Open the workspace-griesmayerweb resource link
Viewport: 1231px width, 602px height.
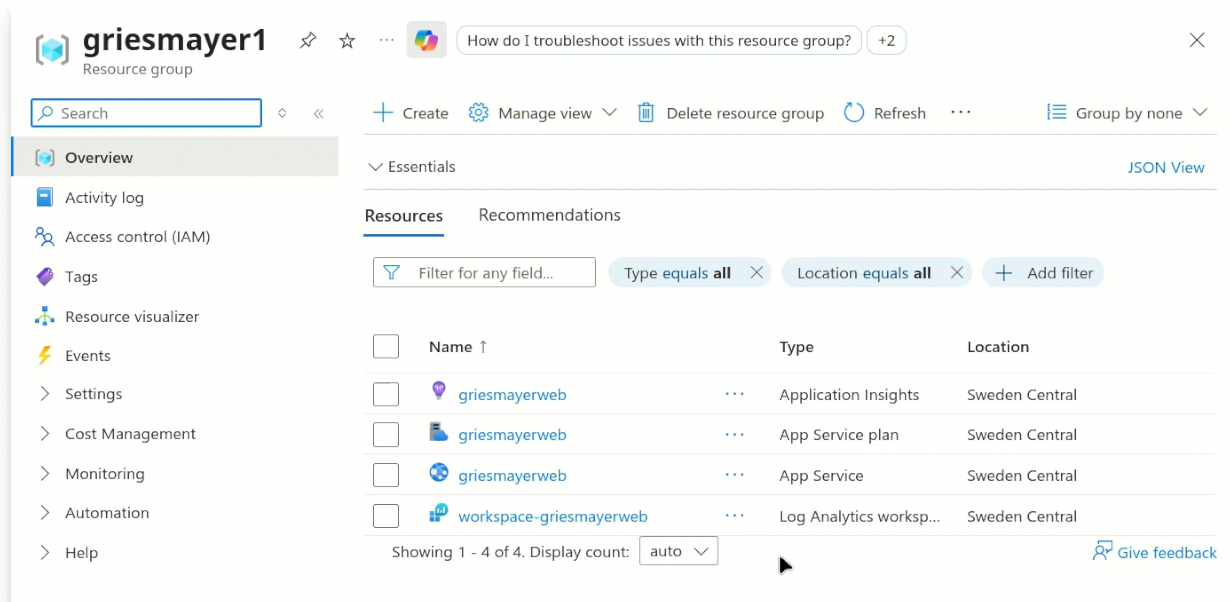coord(552,517)
